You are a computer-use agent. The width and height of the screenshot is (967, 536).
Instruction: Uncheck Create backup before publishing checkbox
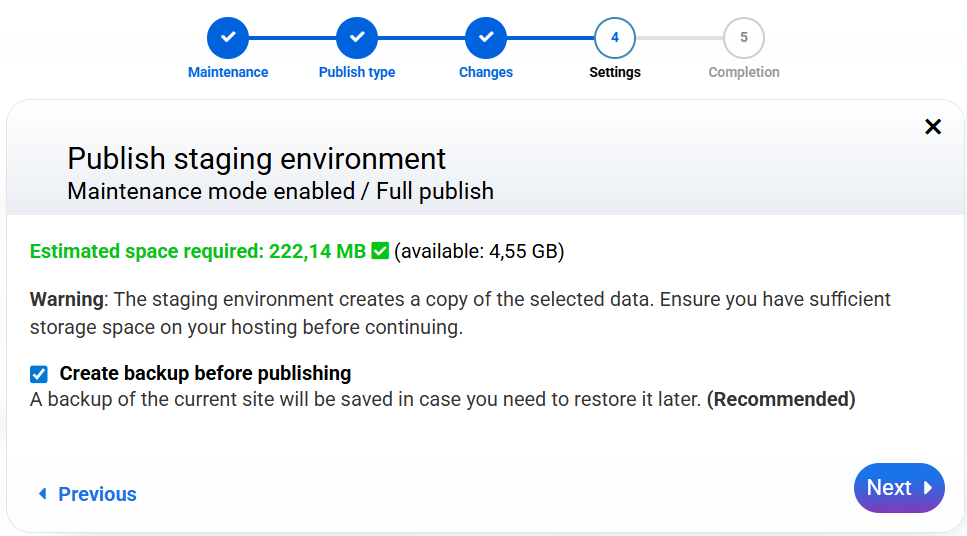click(39, 374)
